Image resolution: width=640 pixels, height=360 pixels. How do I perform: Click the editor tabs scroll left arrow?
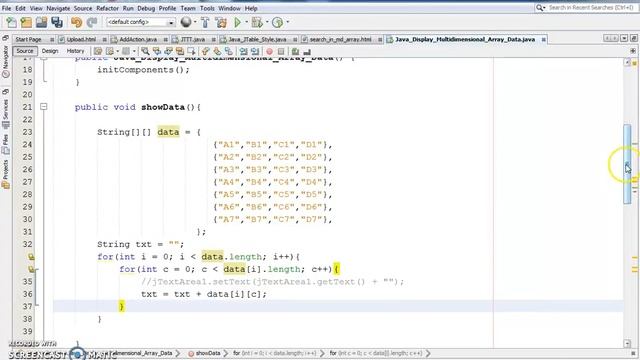tap(607, 38)
